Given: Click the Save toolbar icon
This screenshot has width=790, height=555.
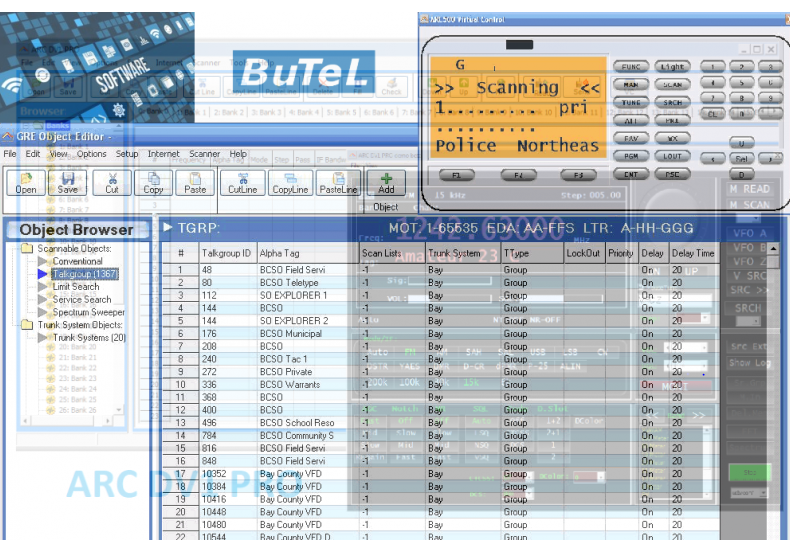Looking at the screenshot, I should tap(68, 181).
